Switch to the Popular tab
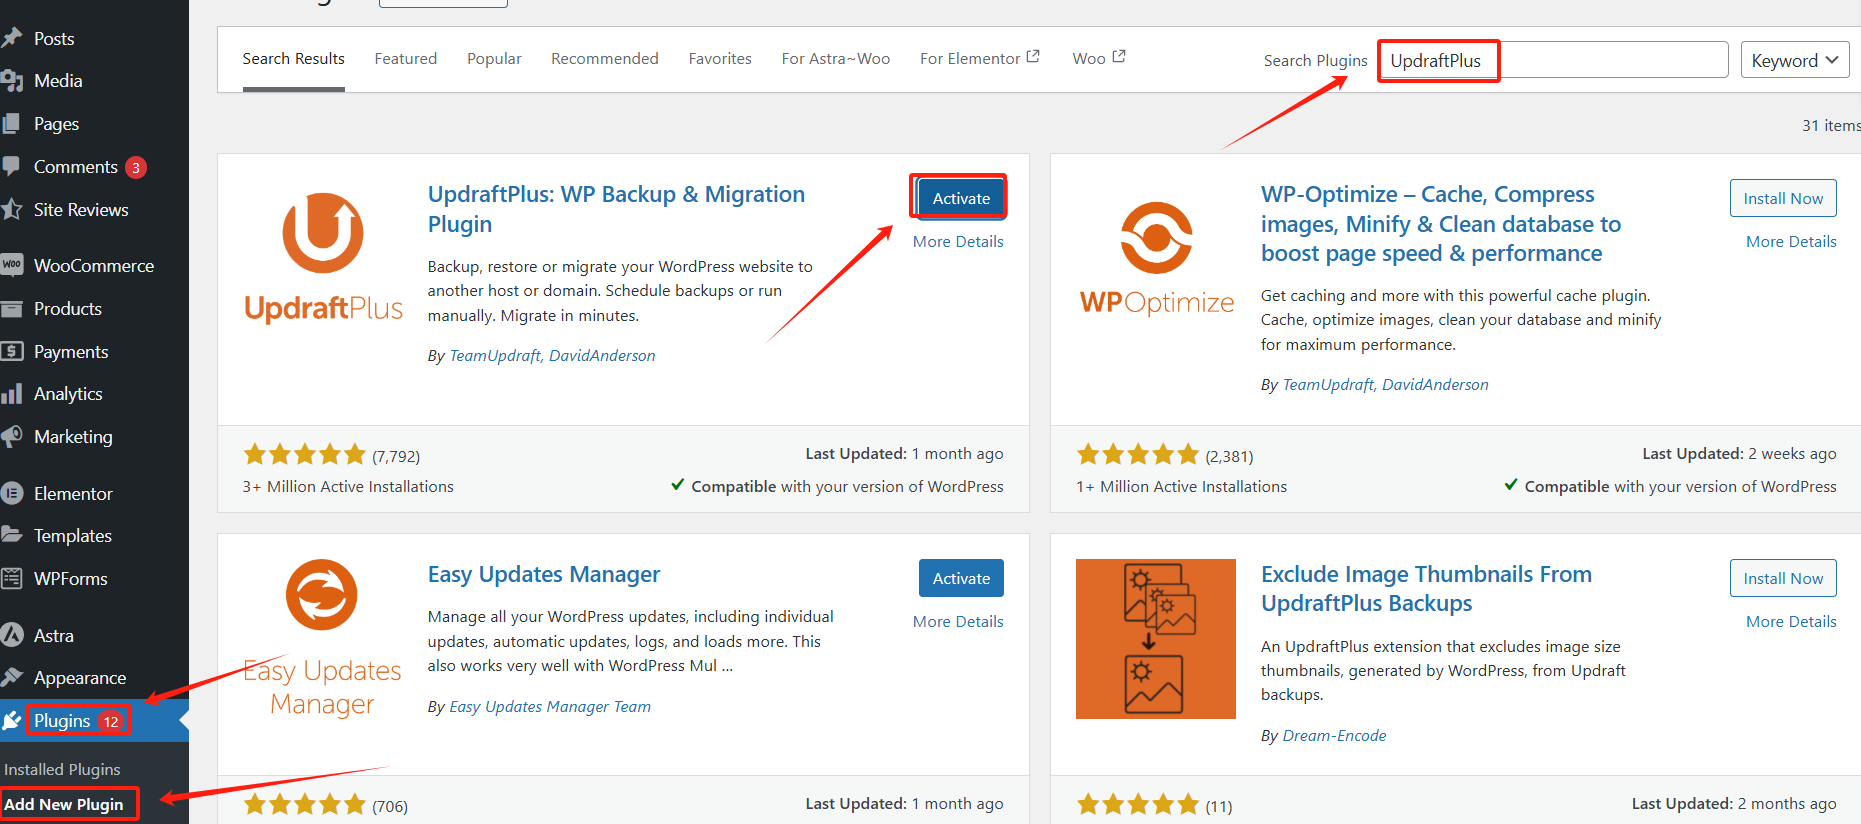Screen dimensions: 1861x824 [x=494, y=59]
